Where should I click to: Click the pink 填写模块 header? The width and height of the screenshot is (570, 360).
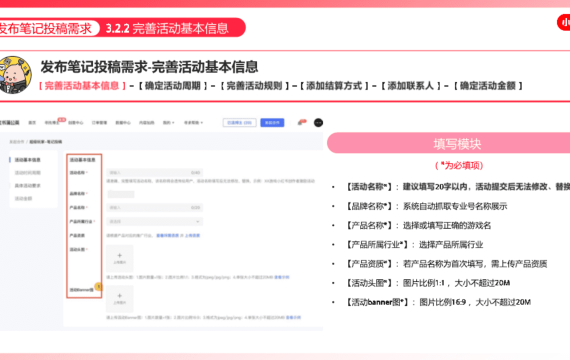pyautogui.click(x=449, y=144)
